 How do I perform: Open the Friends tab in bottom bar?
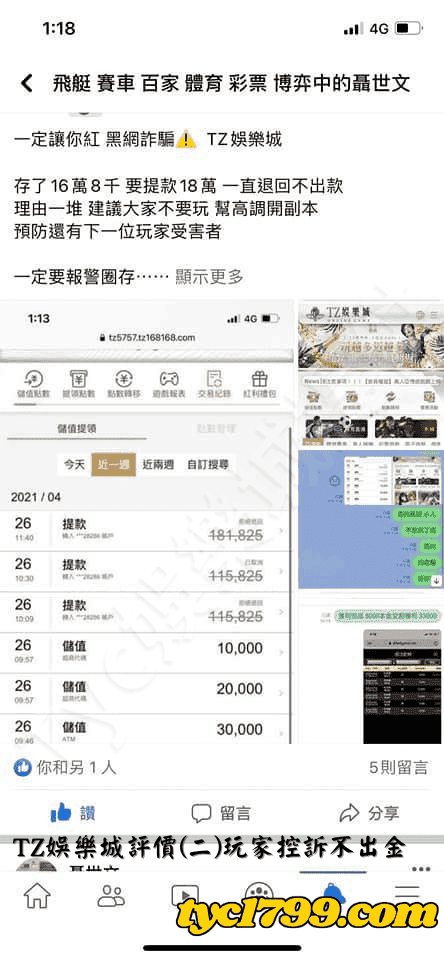[111, 895]
